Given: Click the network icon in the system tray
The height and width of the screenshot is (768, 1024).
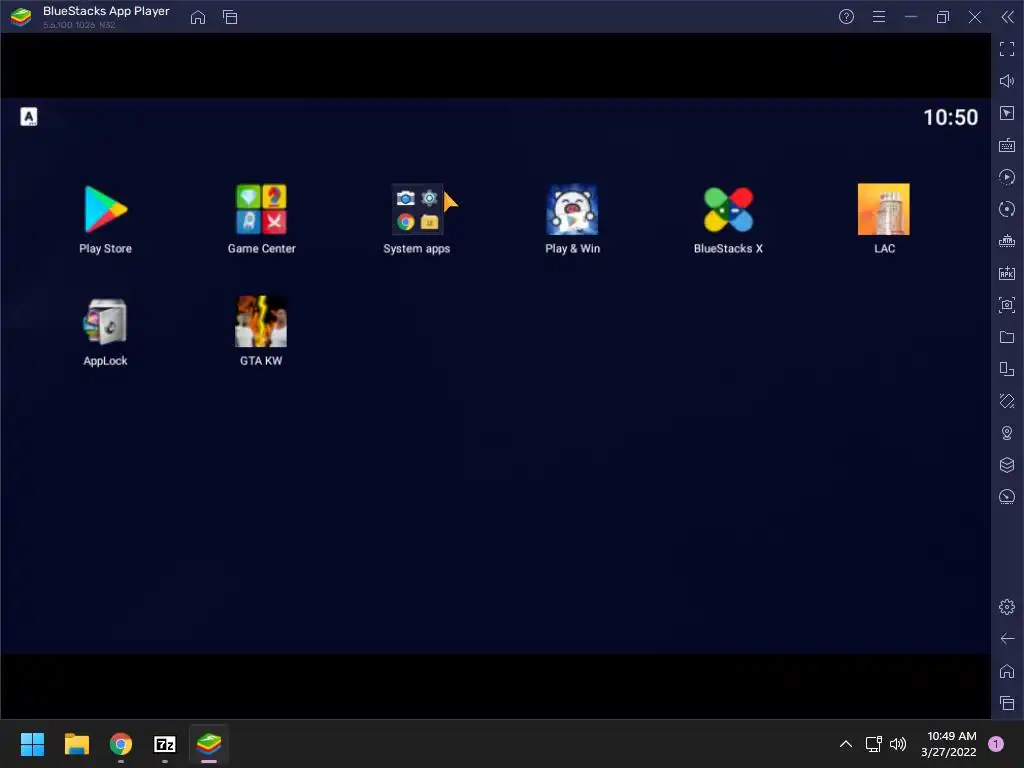Looking at the screenshot, I should 873,744.
